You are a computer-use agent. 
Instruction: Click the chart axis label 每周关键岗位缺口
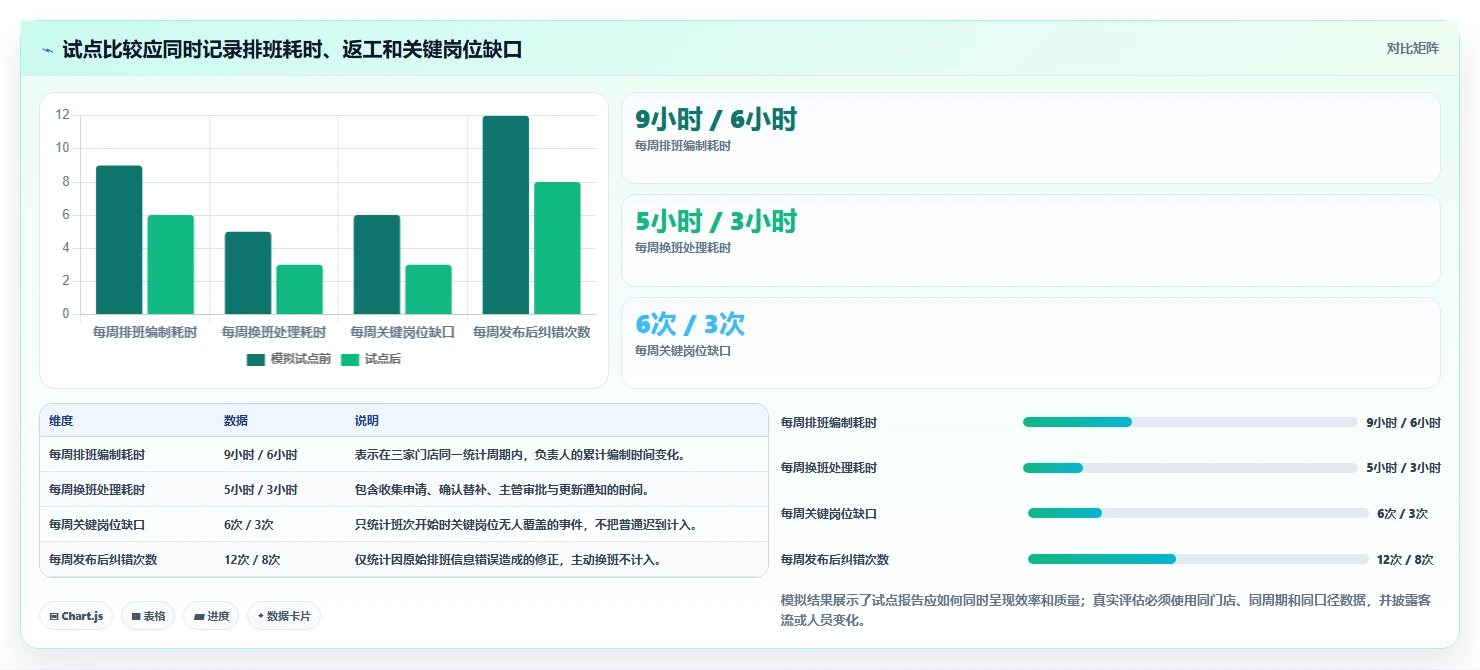(x=402, y=332)
